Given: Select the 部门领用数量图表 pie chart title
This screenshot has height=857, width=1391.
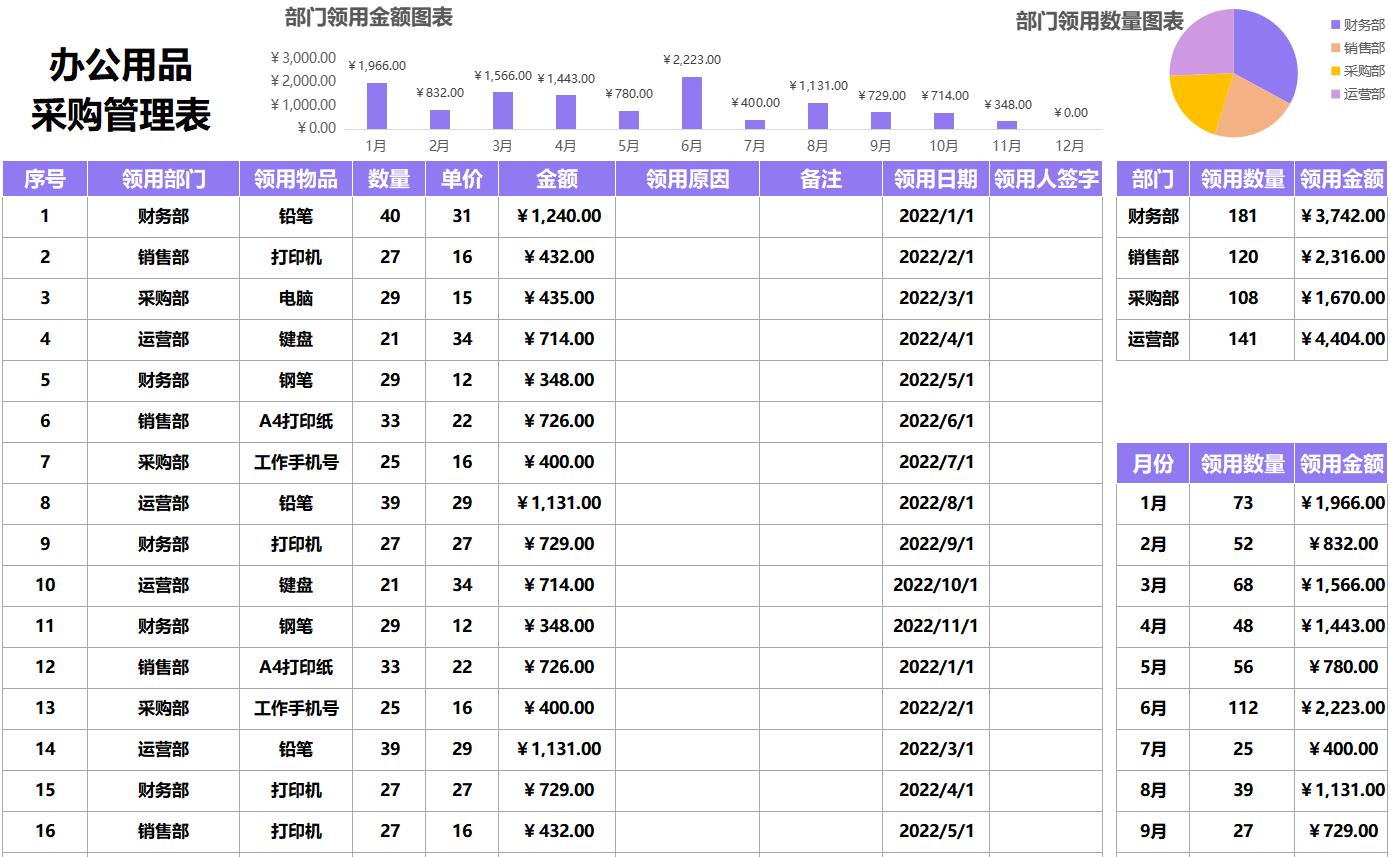Looking at the screenshot, I should point(1099,21).
